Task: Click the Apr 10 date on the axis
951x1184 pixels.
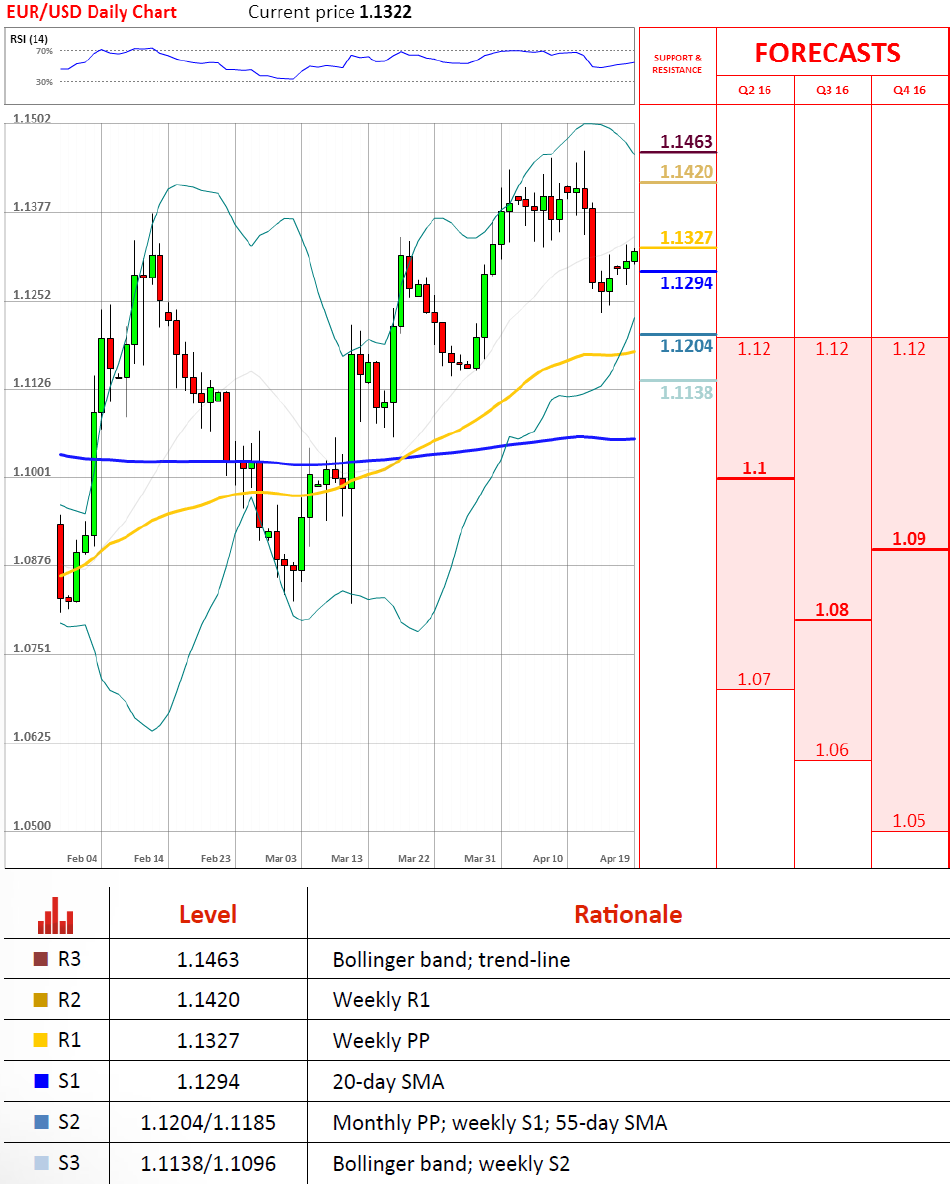Action: click(548, 859)
